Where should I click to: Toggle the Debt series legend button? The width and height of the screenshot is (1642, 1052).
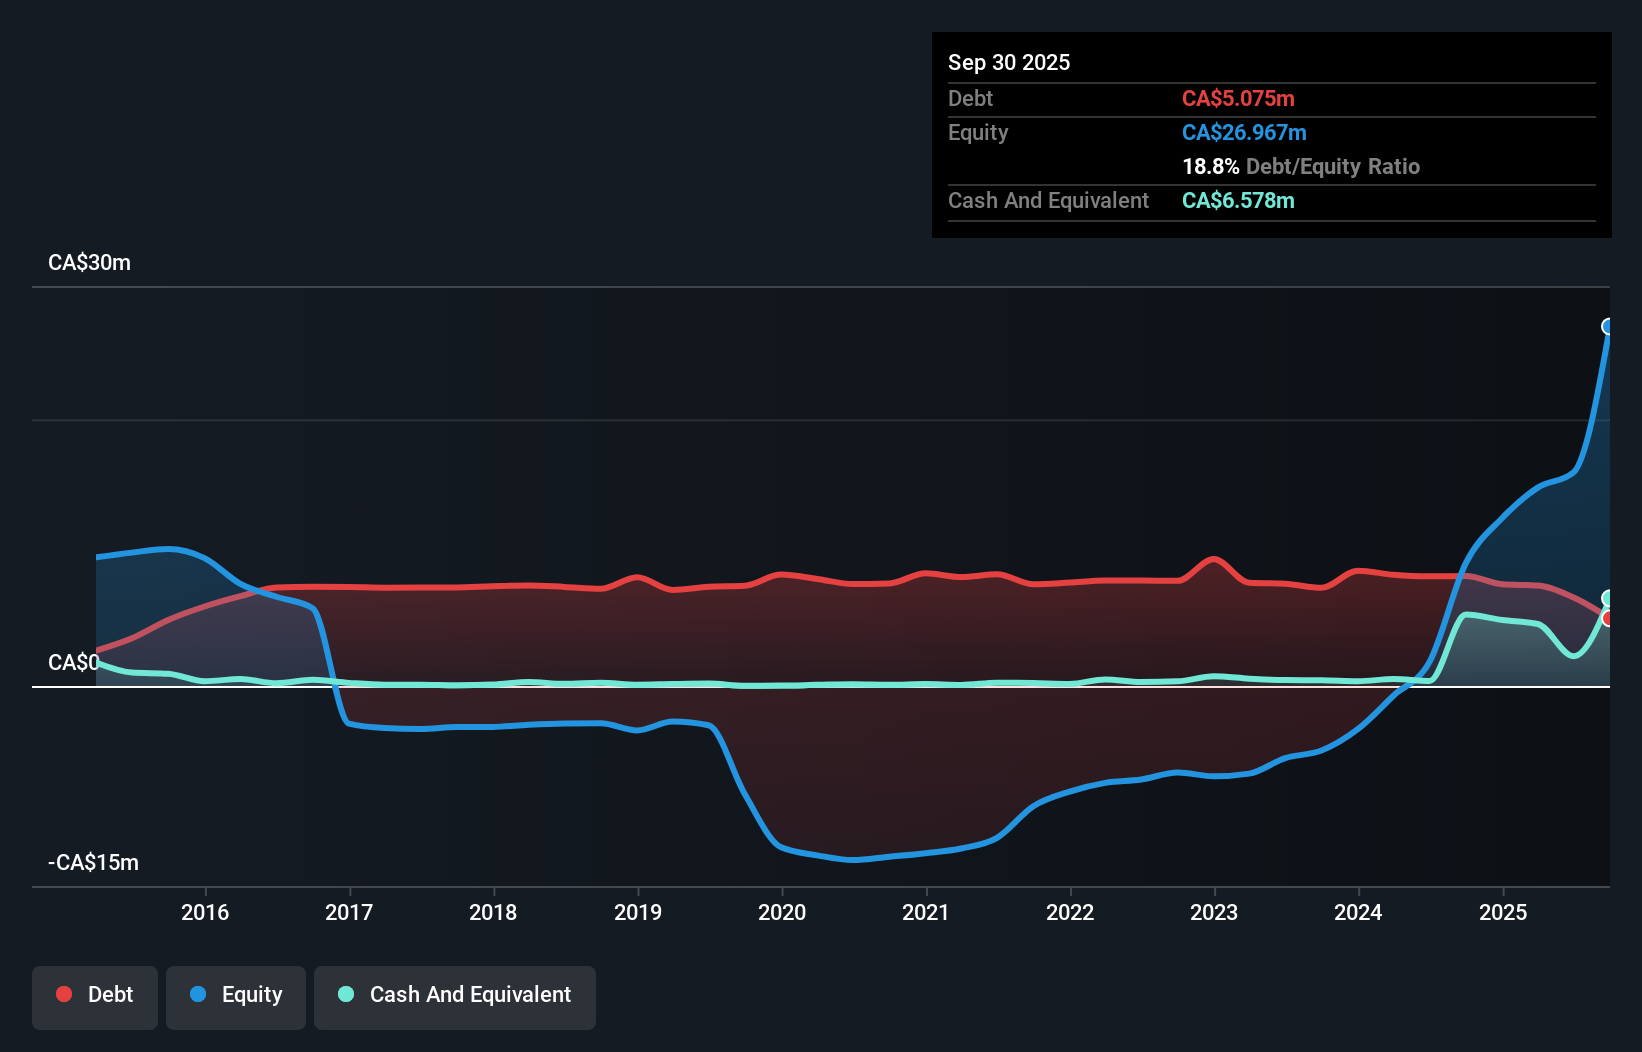click(95, 997)
